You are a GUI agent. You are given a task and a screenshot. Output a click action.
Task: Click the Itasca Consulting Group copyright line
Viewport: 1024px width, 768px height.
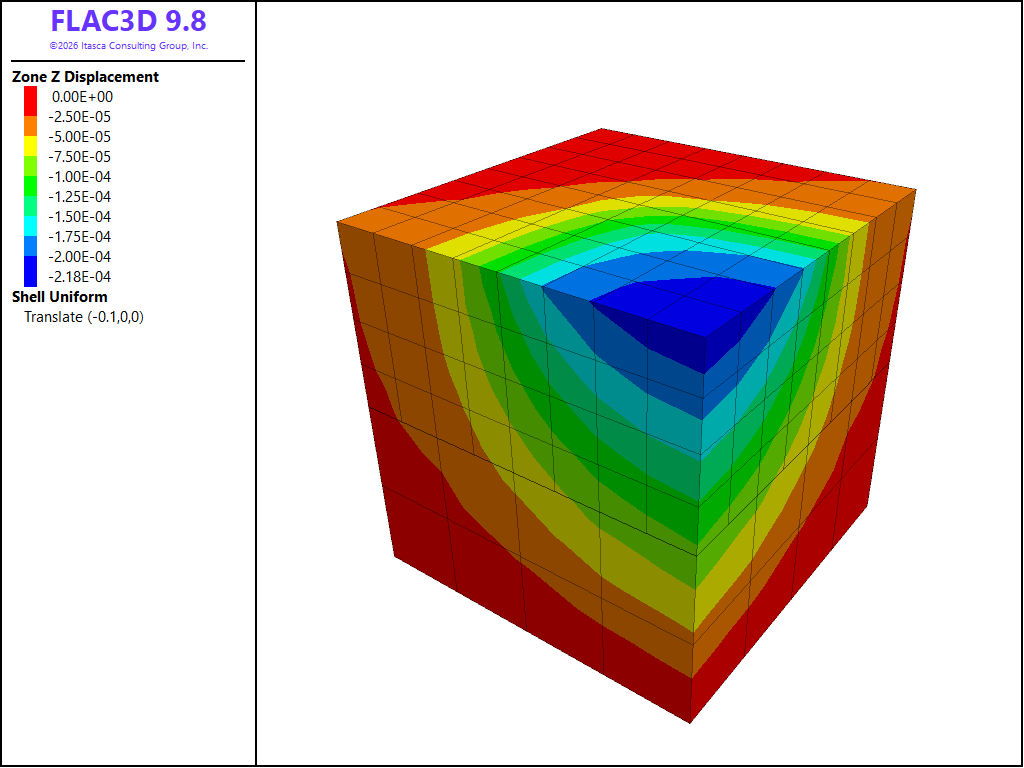pos(129,46)
